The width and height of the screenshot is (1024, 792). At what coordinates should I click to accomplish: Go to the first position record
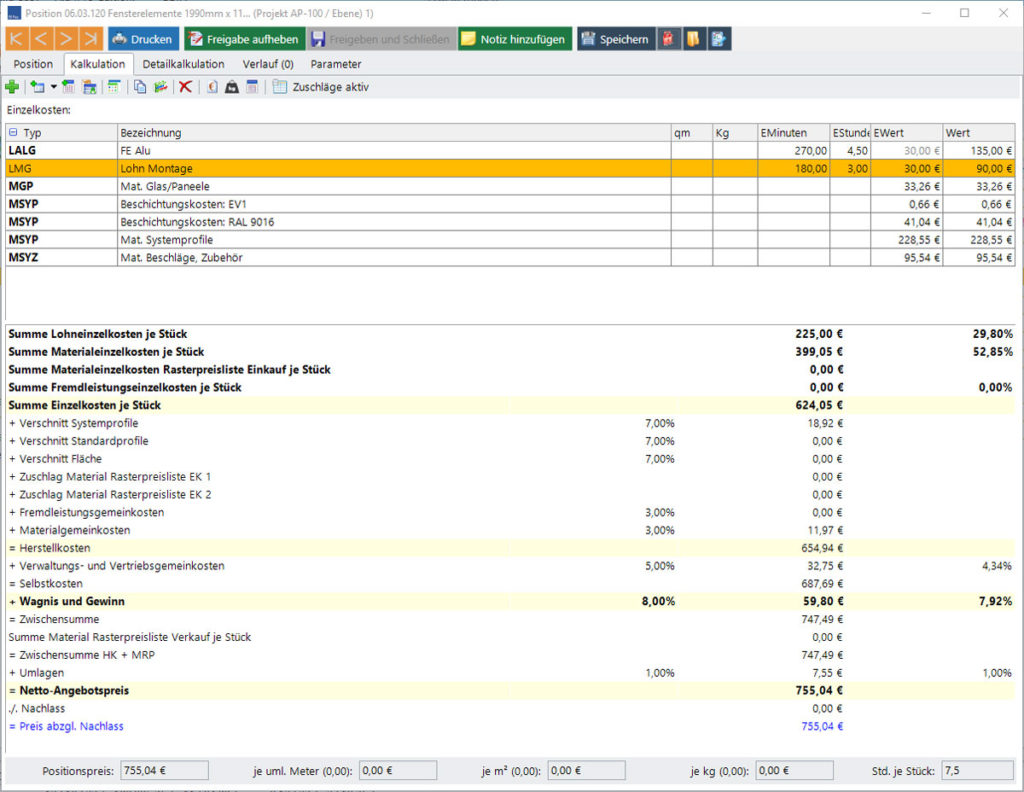17,39
